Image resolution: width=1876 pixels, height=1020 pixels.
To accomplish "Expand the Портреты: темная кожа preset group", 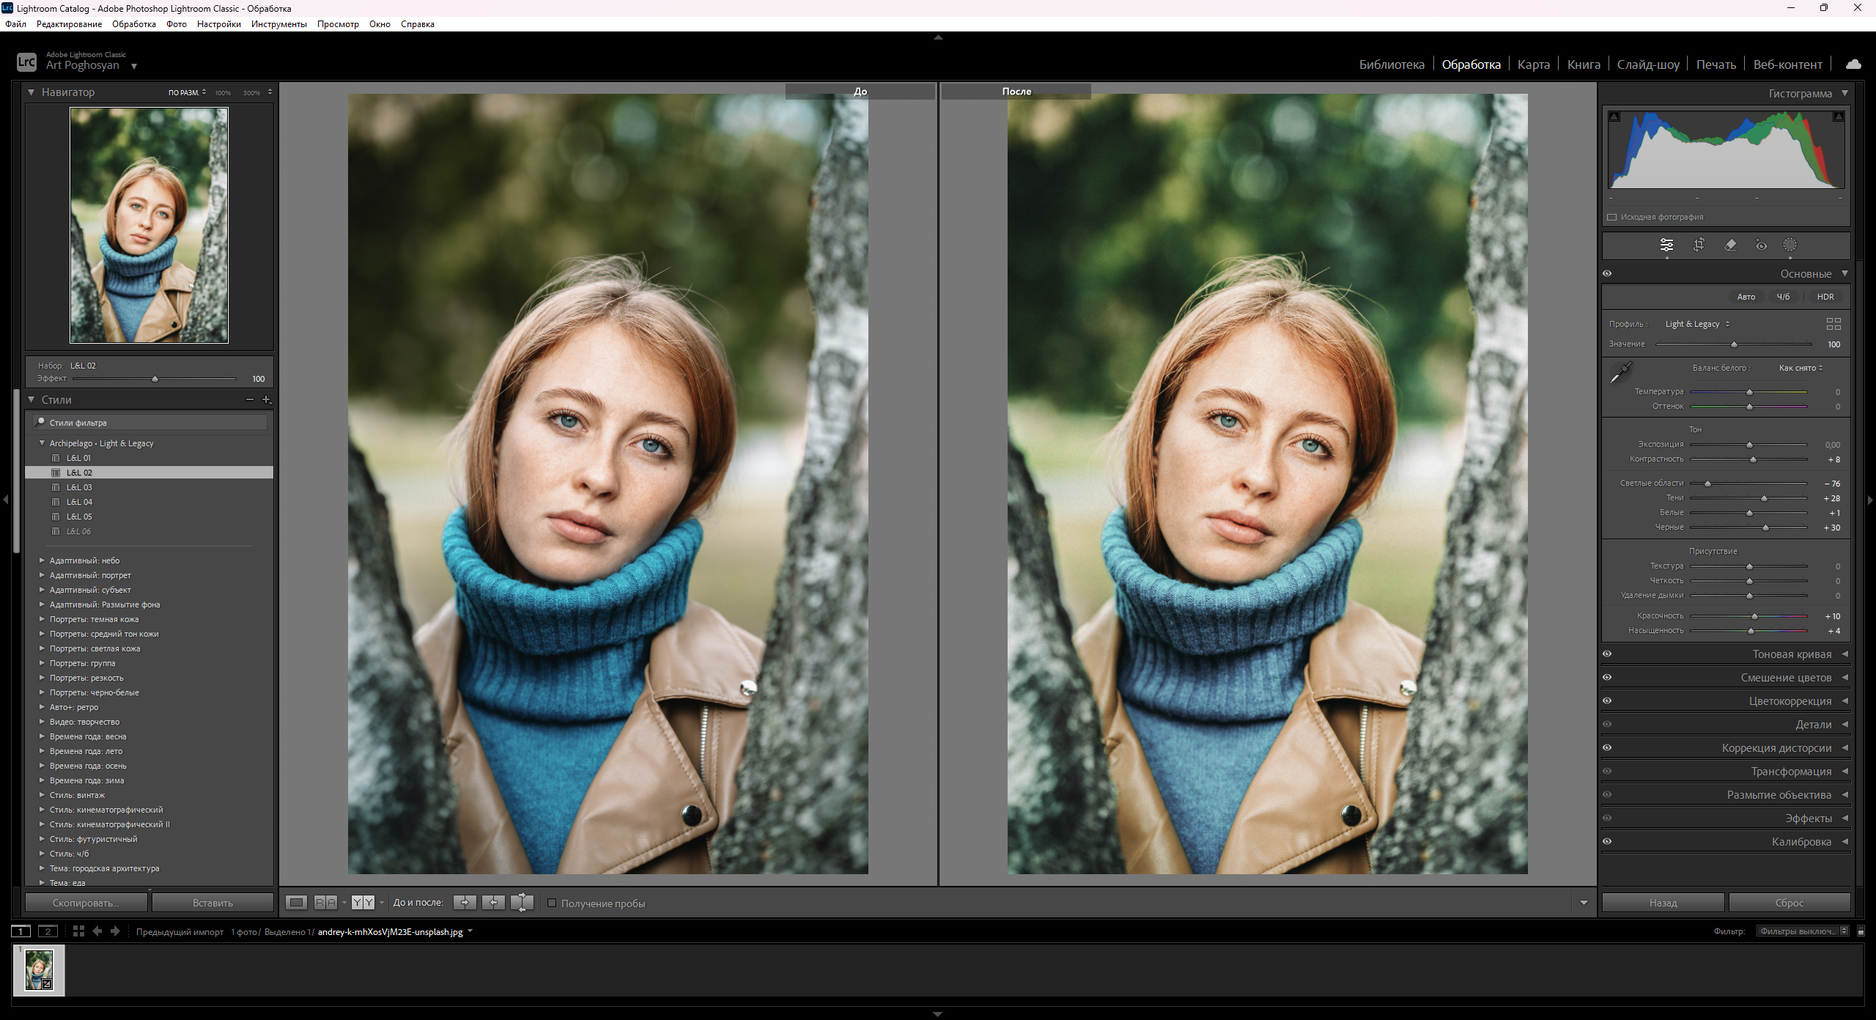I will pos(42,619).
